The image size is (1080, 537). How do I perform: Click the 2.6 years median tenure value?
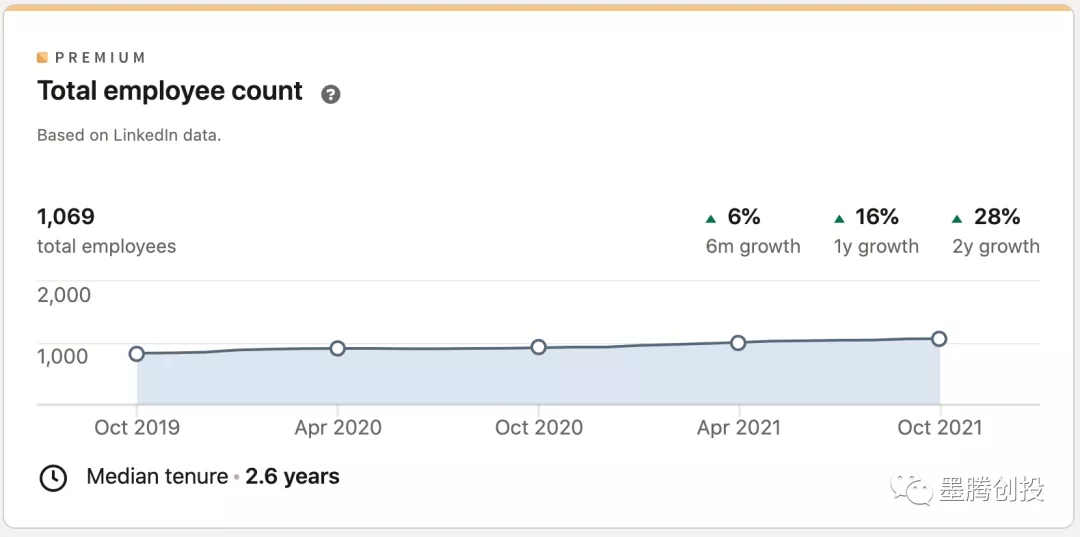(292, 477)
